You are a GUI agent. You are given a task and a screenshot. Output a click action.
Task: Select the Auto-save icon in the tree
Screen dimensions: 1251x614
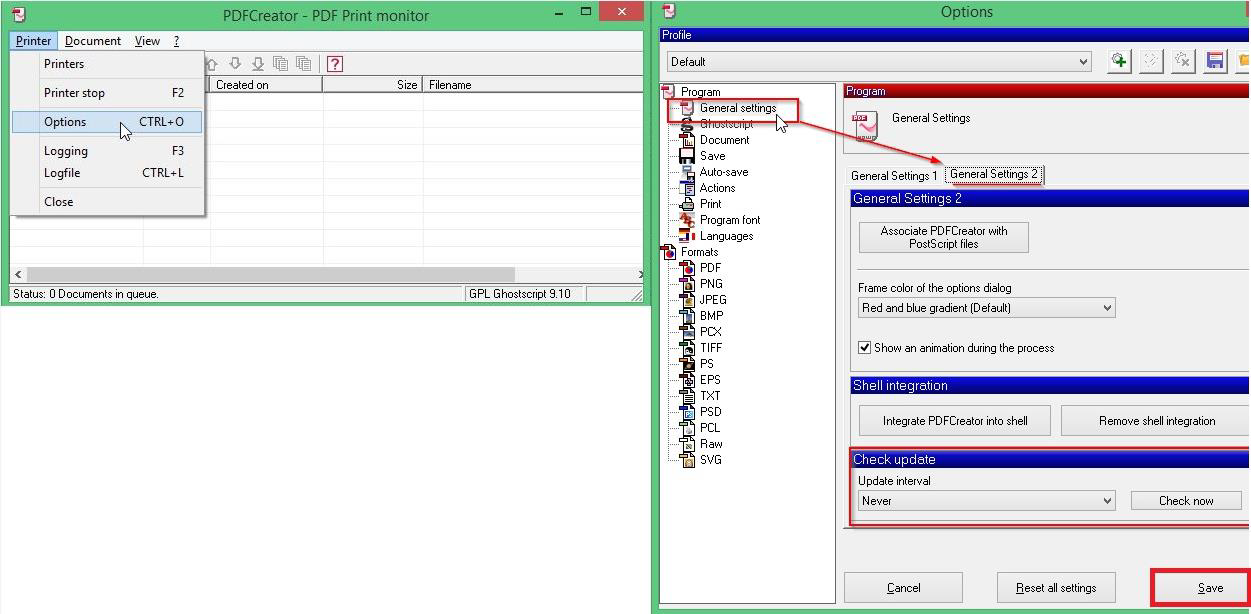687,172
